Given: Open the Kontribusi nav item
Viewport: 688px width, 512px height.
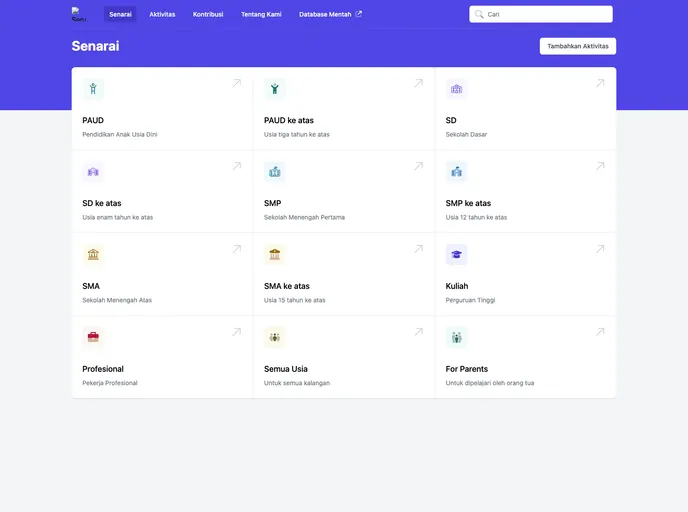Looking at the screenshot, I should pos(208,14).
